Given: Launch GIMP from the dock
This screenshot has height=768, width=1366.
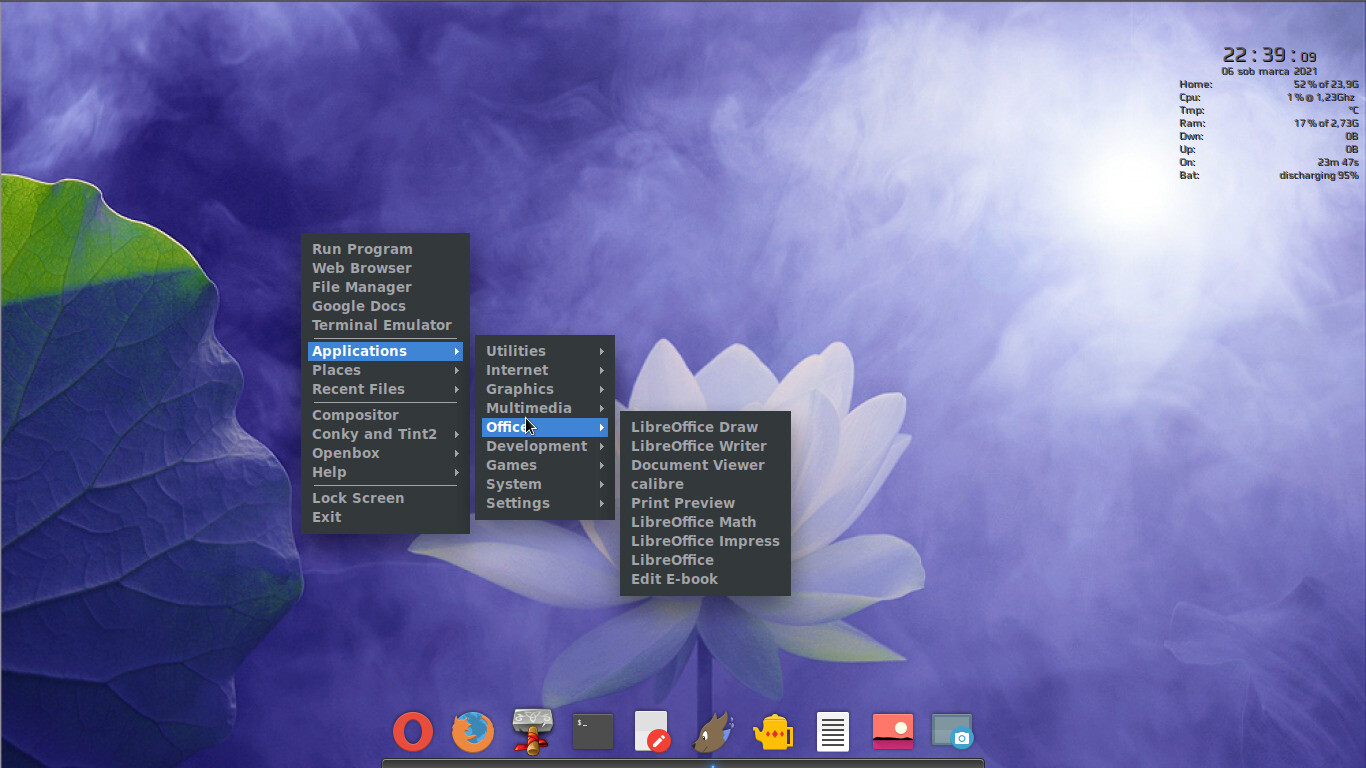Looking at the screenshot, I should tap(713, 732).
